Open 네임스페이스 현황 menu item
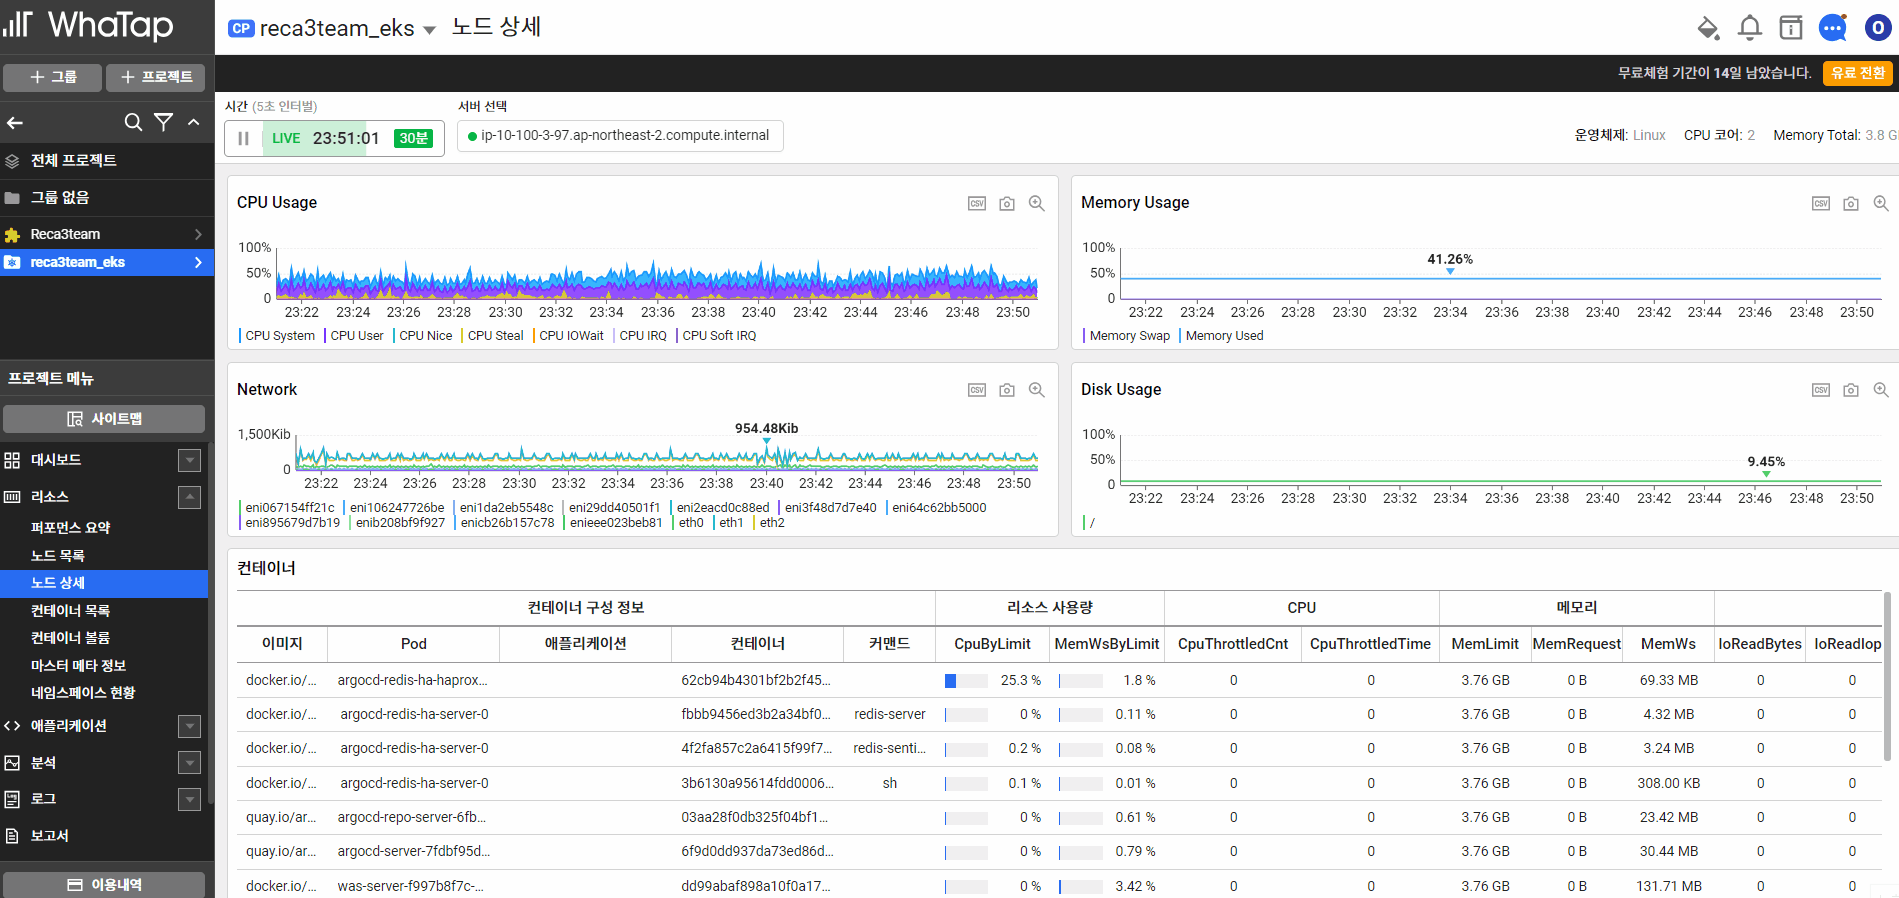This screenshot has height=898, width=1899. (83, 692)
